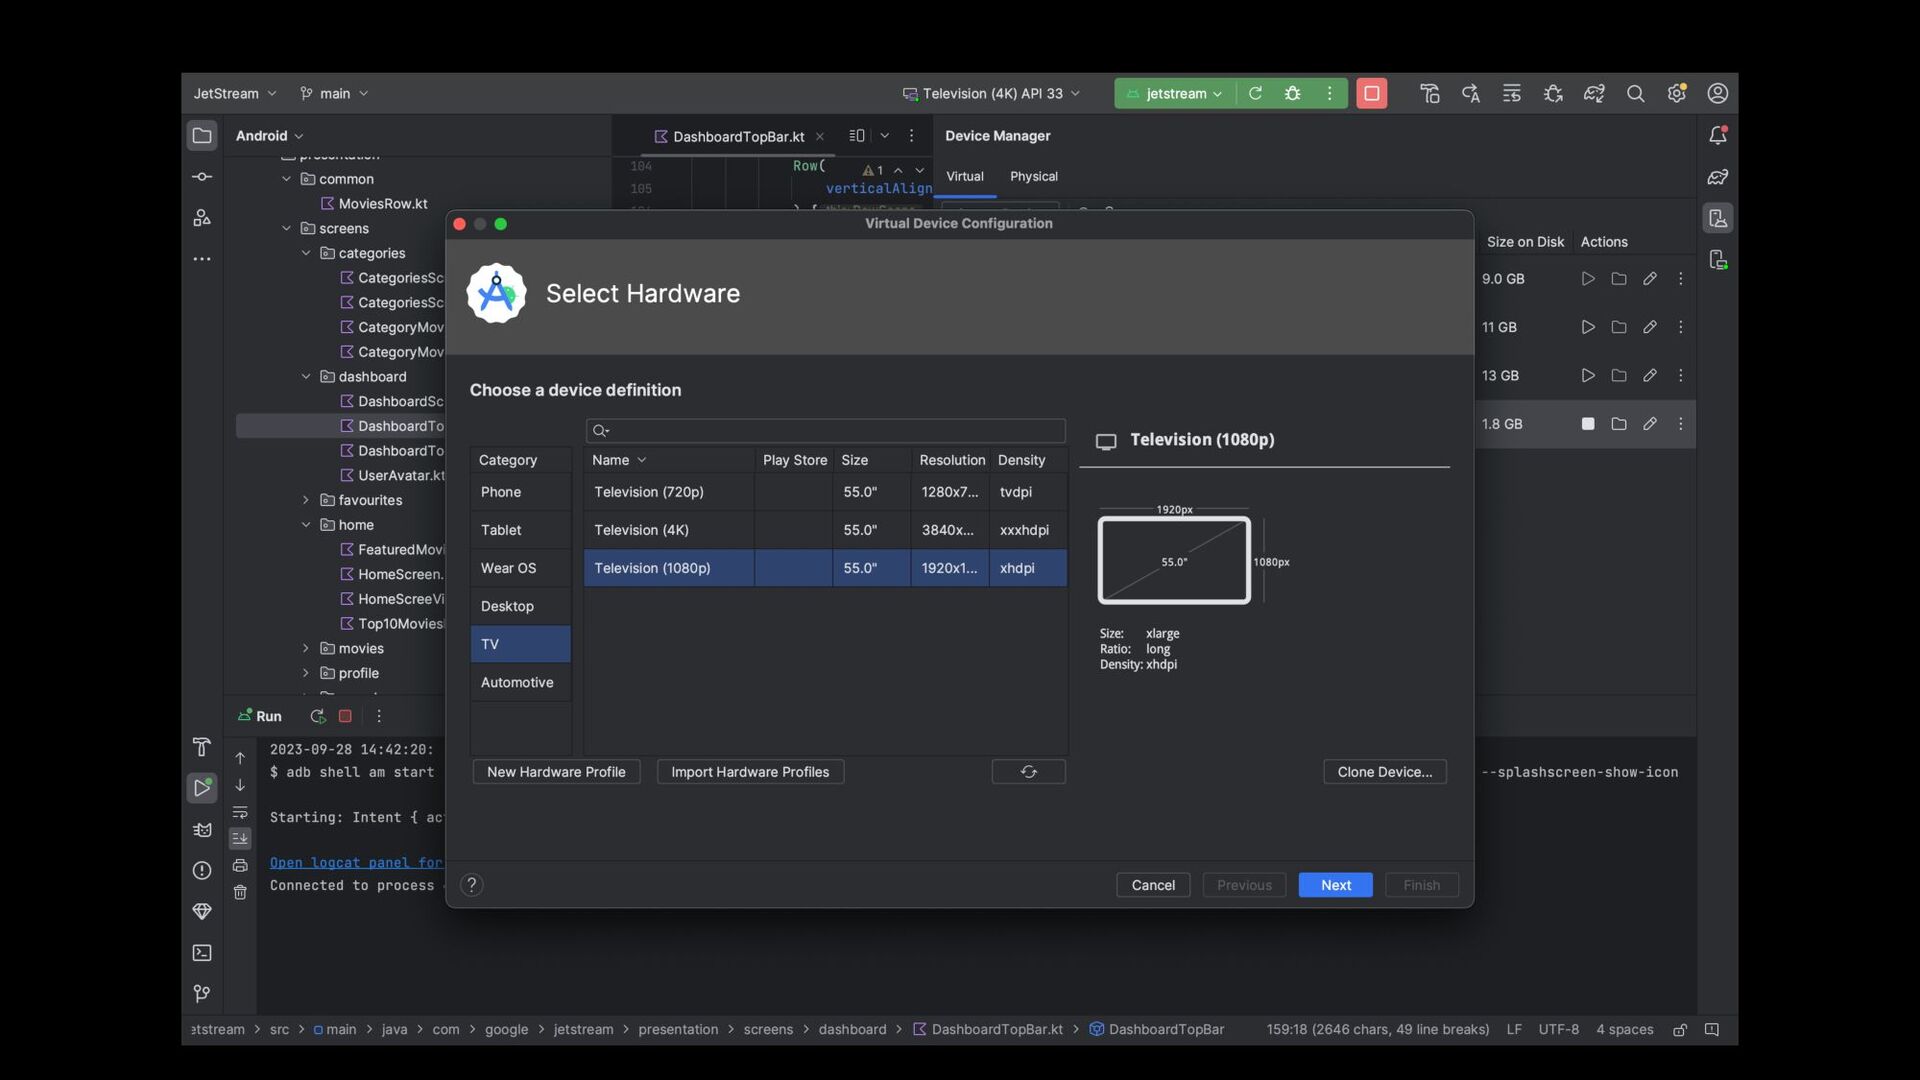Screen dimensions: 1920x1080
Task: Open the main branch dropdown
Action: click(x=334, y=93)
